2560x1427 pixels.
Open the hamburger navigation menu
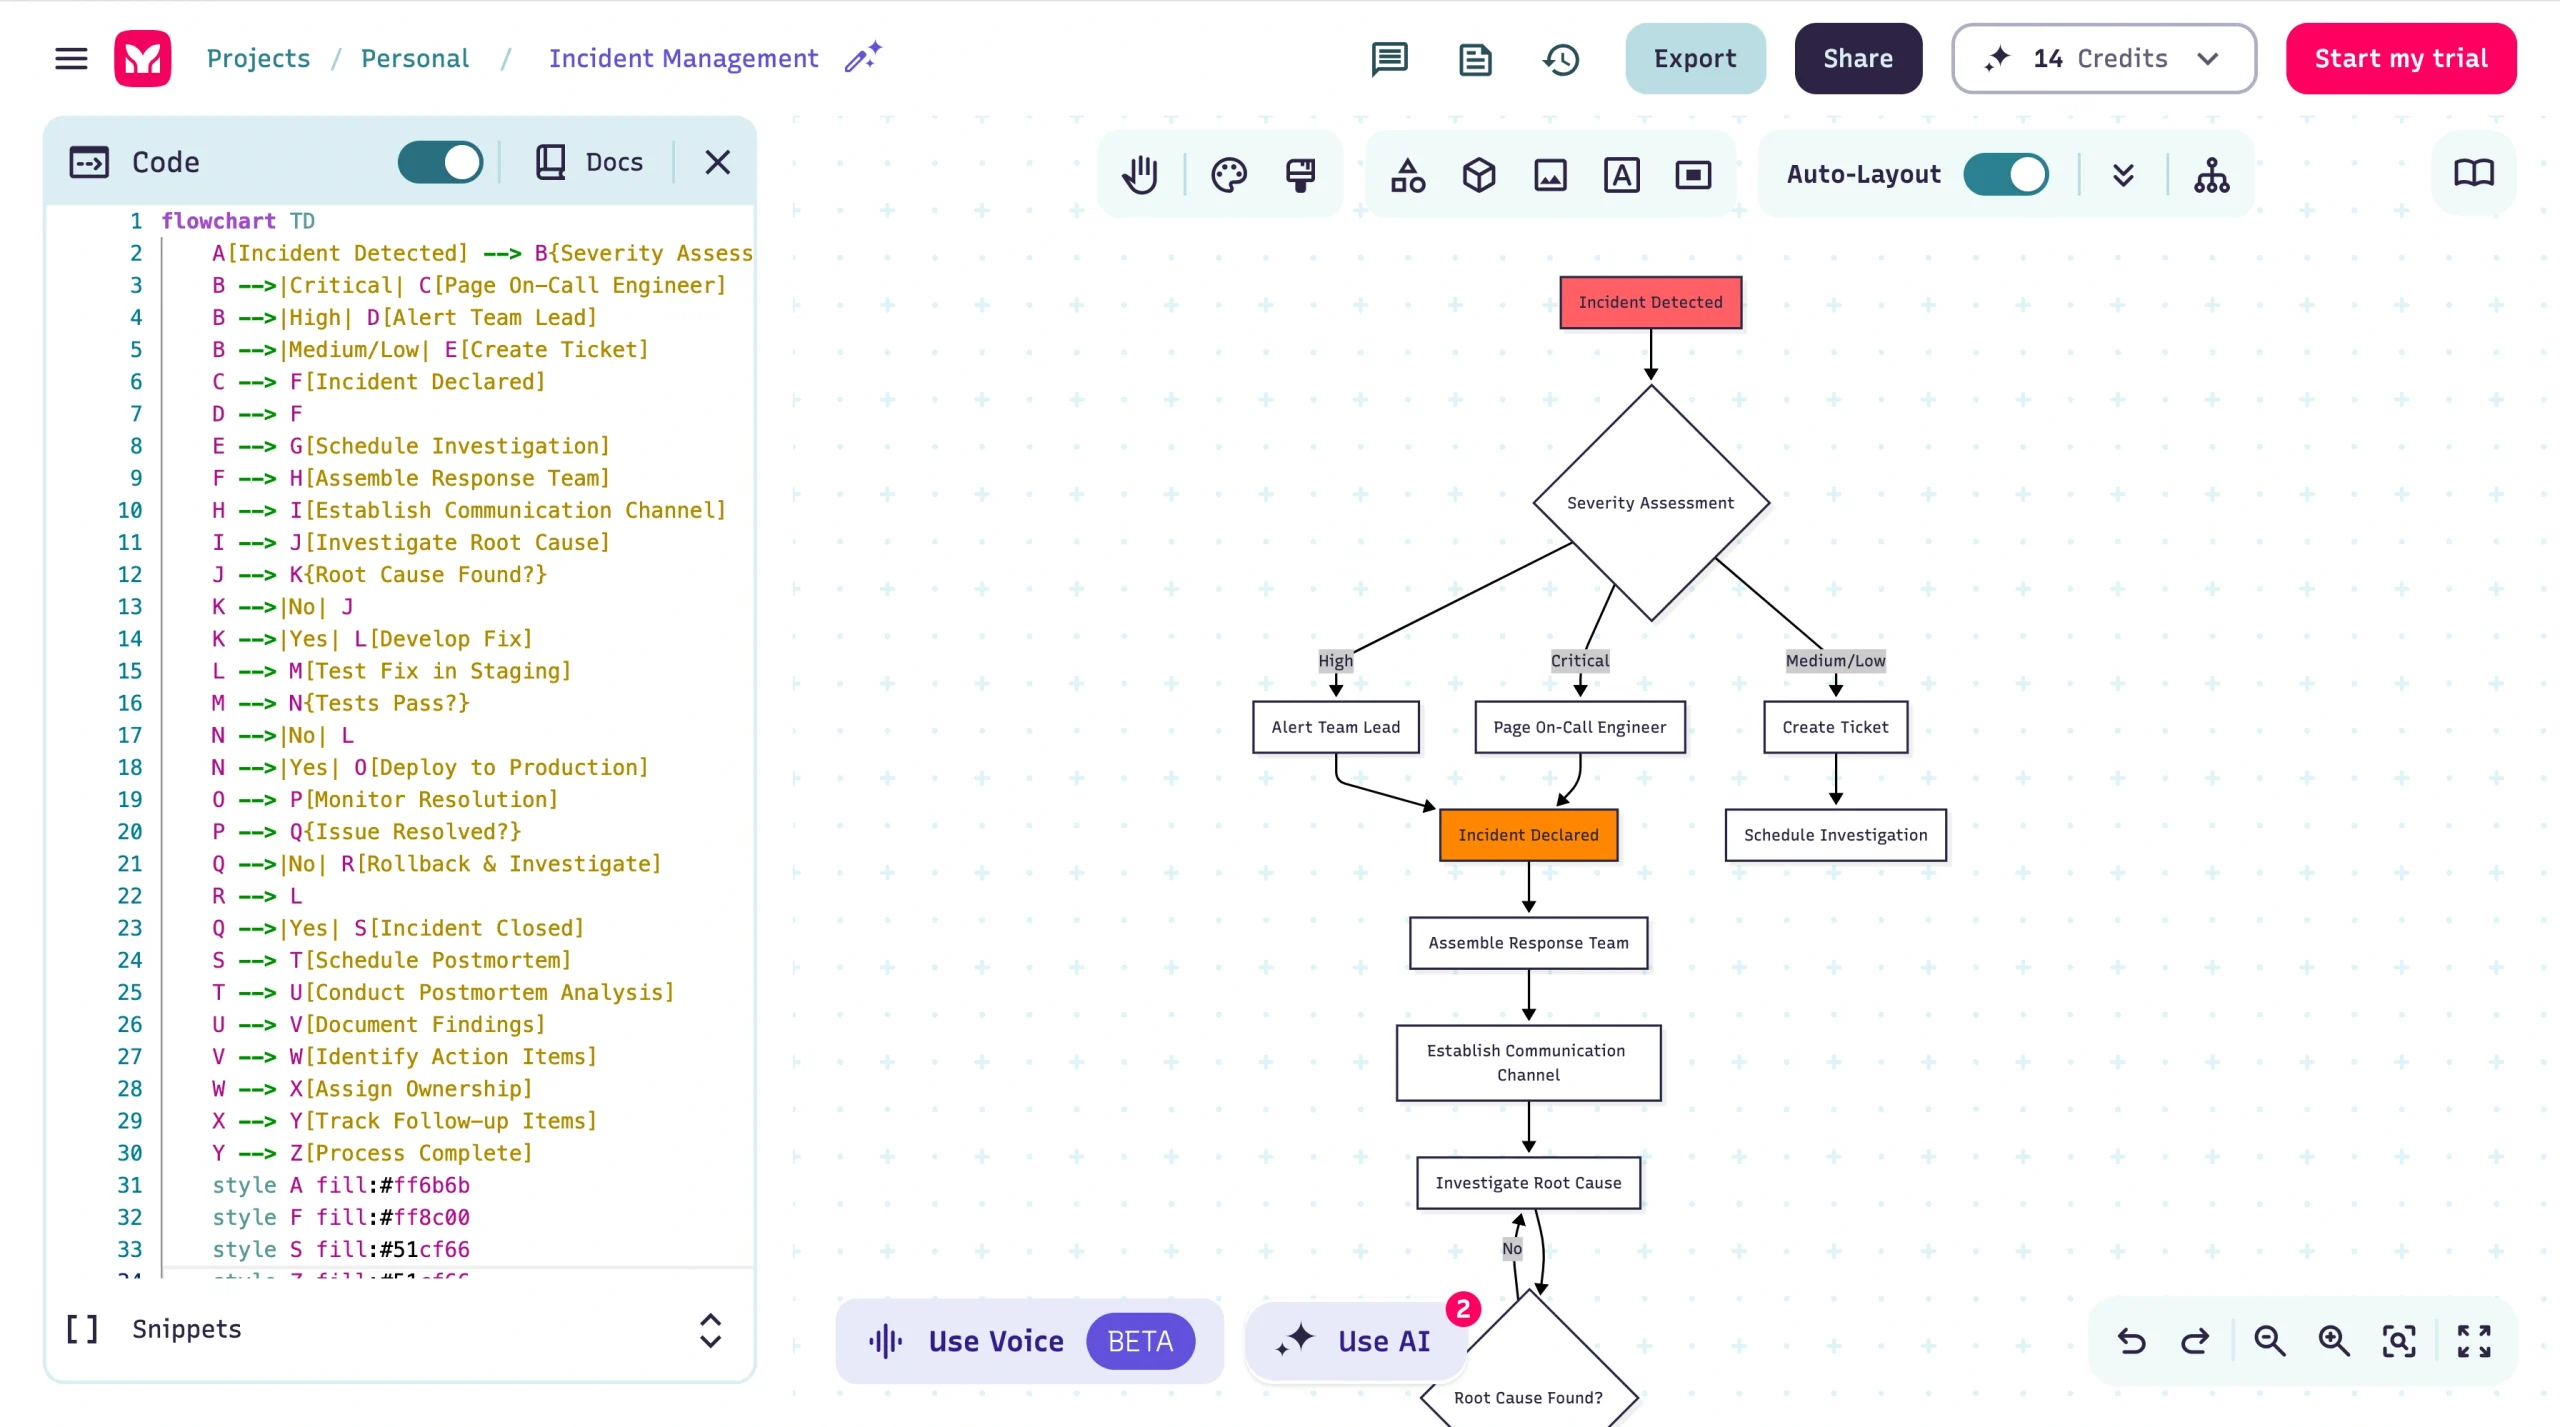(x=70, y=58)
